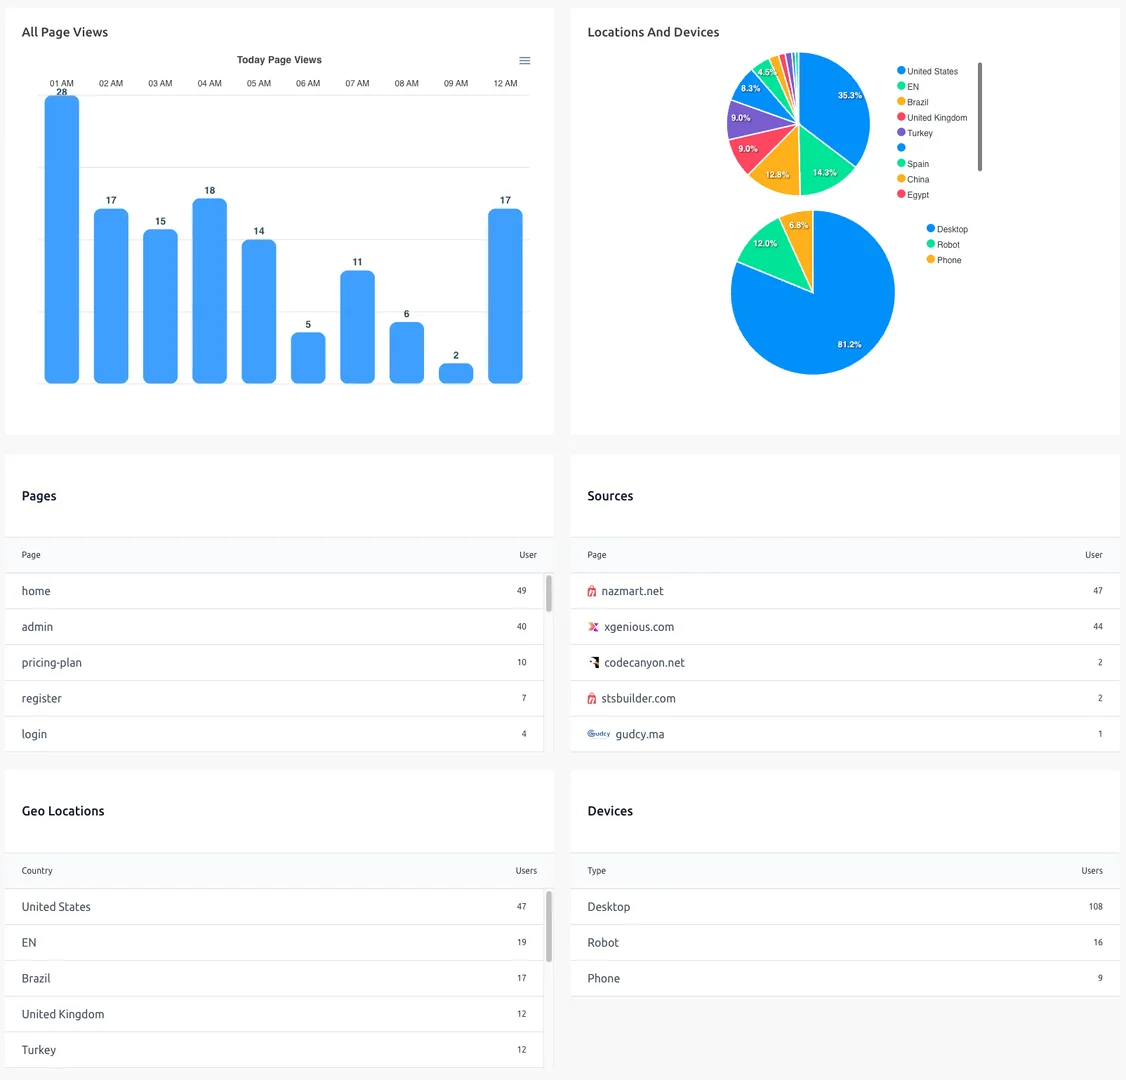This screenshot has width=1126, height=1080.
Task: Open the chart hamburger menu on Today Page Views
Action: point(524,60)
